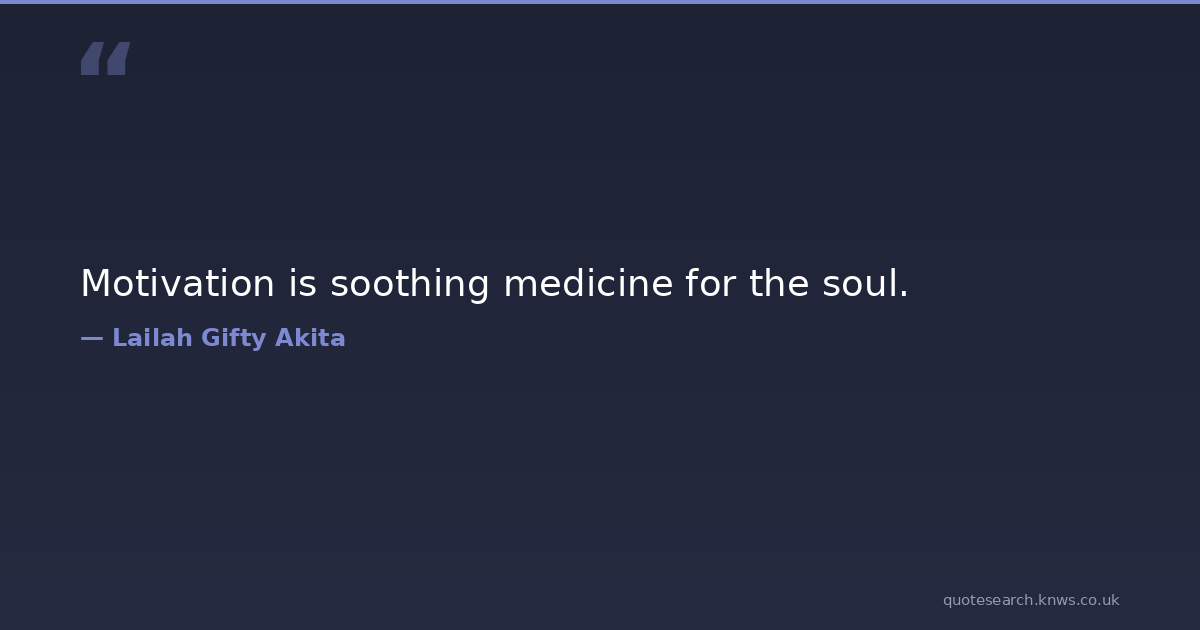Screen dimensions: 1200x630
Task: Click "quotesearch" in the watermark text
Action: (987, 600)
